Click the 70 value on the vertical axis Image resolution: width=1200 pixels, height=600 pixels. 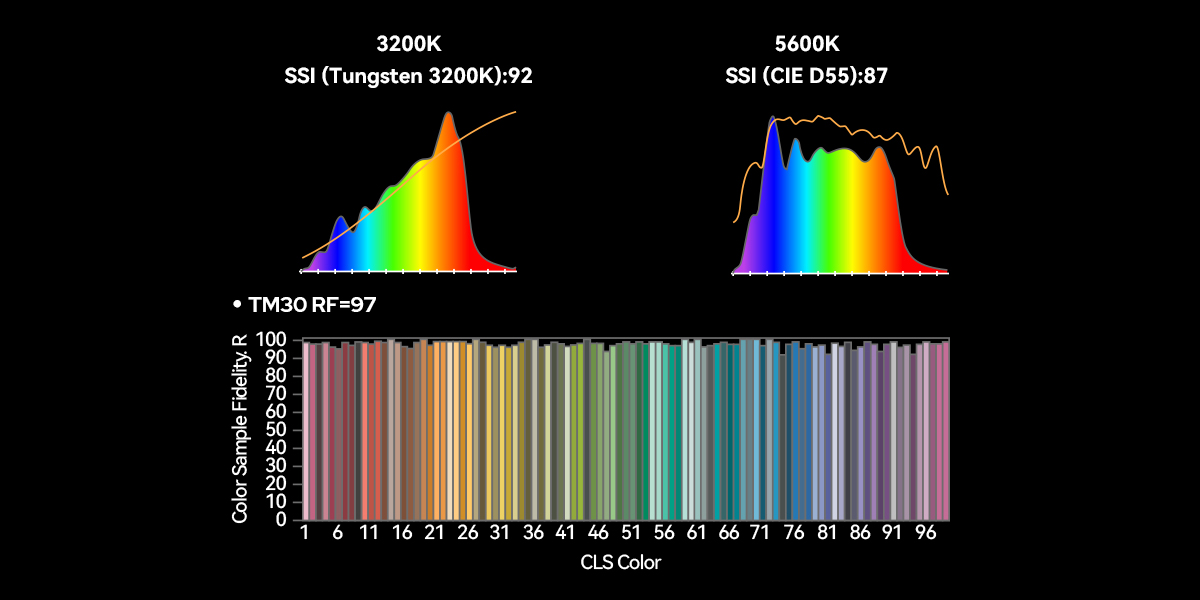[276, 394]
